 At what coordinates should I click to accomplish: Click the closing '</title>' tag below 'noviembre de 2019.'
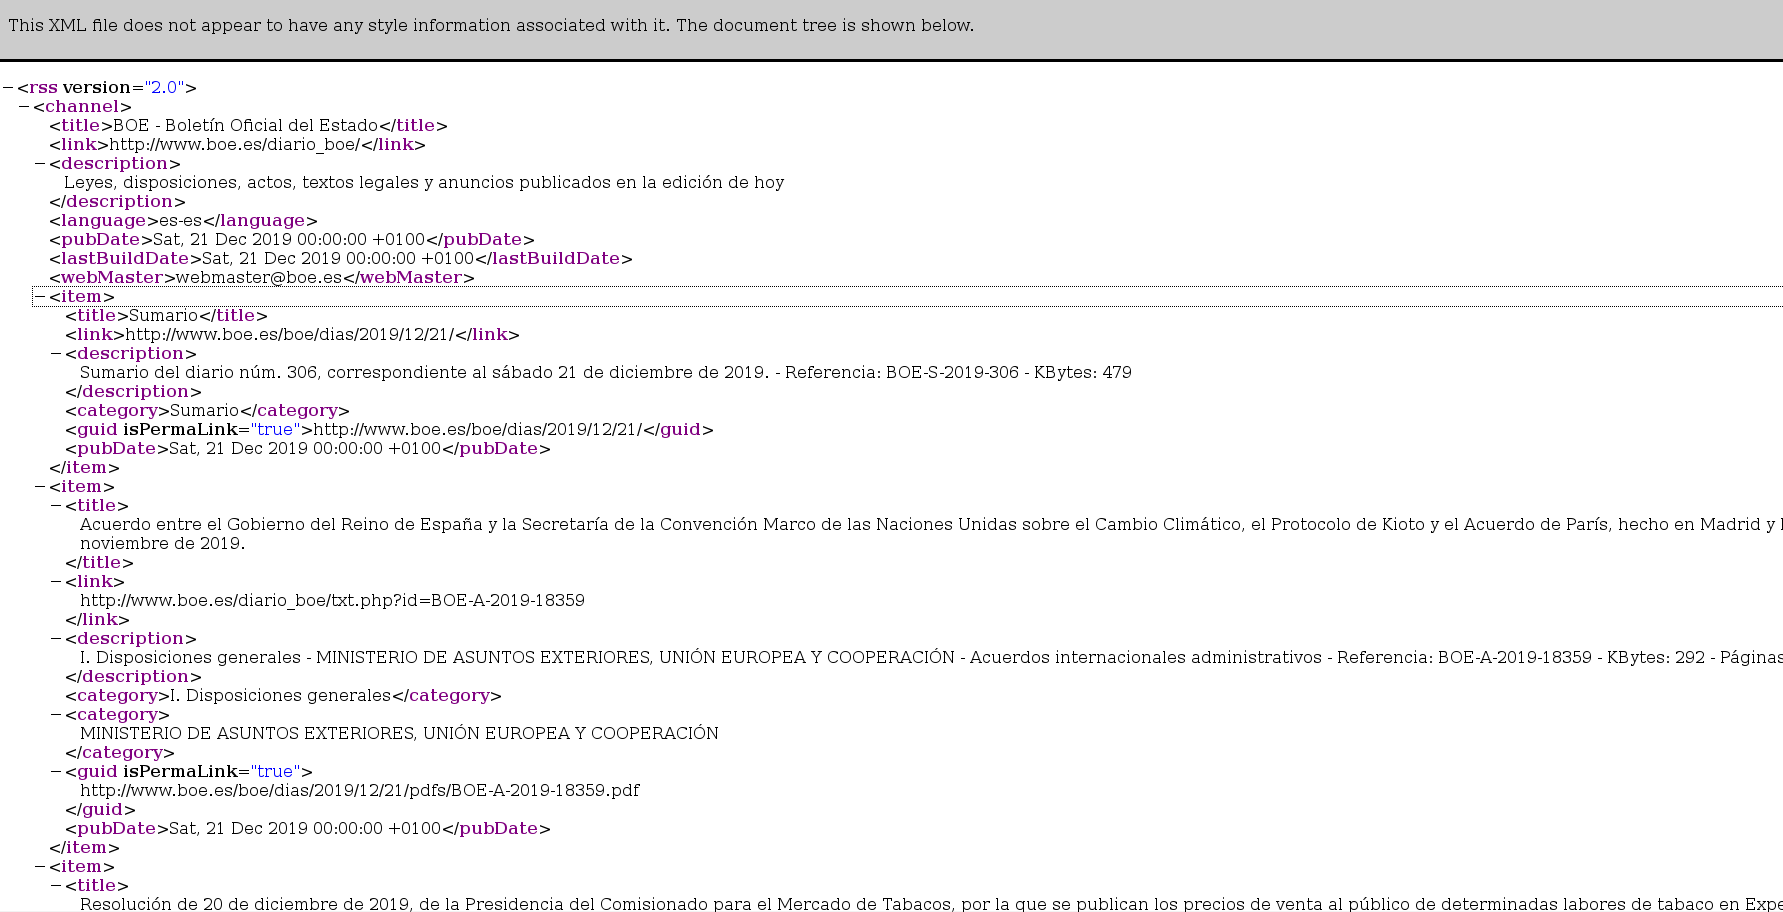point(99,563)
